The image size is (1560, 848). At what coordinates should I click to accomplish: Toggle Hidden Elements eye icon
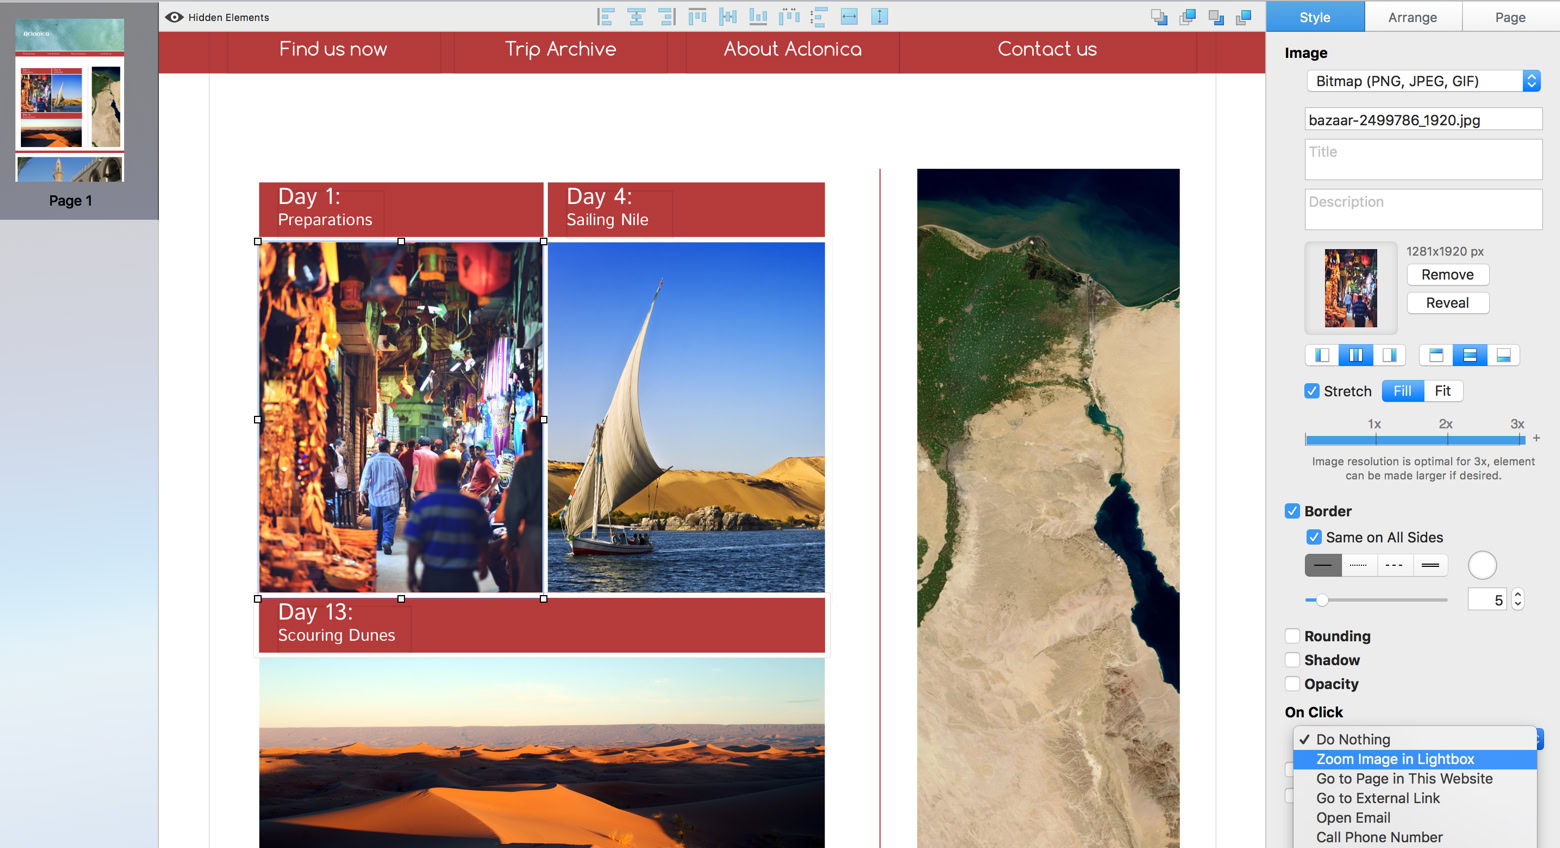pyautogui.click(x=174, y=17)
